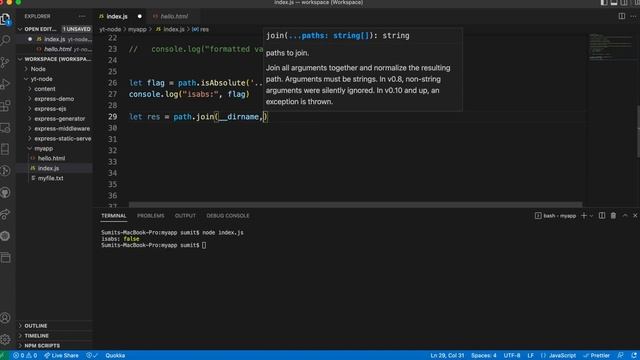Click Live Share in status bar

click(x=61, y=356)
